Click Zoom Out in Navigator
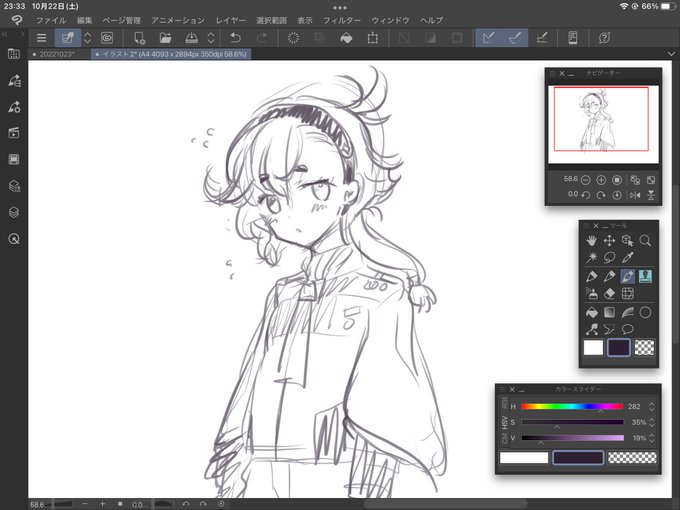The width and height of the screenshot is (680, 510). (x=585, y=180)
